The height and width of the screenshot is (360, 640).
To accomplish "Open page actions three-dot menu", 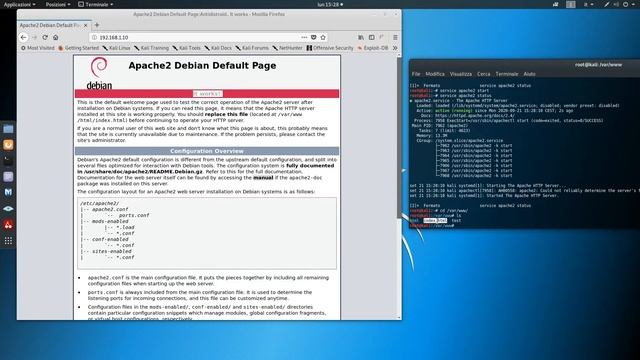I will (x=304, y=37).
